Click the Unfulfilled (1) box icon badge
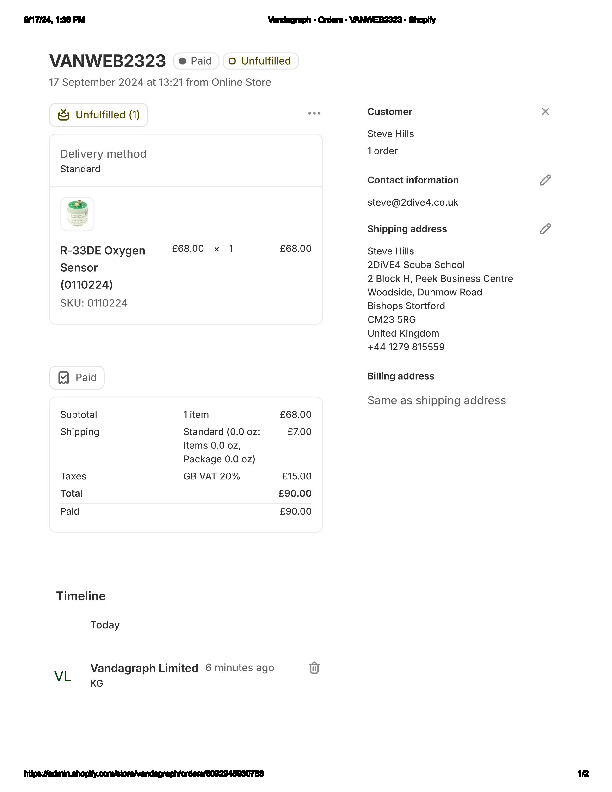The width and height of the screenshot is (612, 792). click(64, 115)
